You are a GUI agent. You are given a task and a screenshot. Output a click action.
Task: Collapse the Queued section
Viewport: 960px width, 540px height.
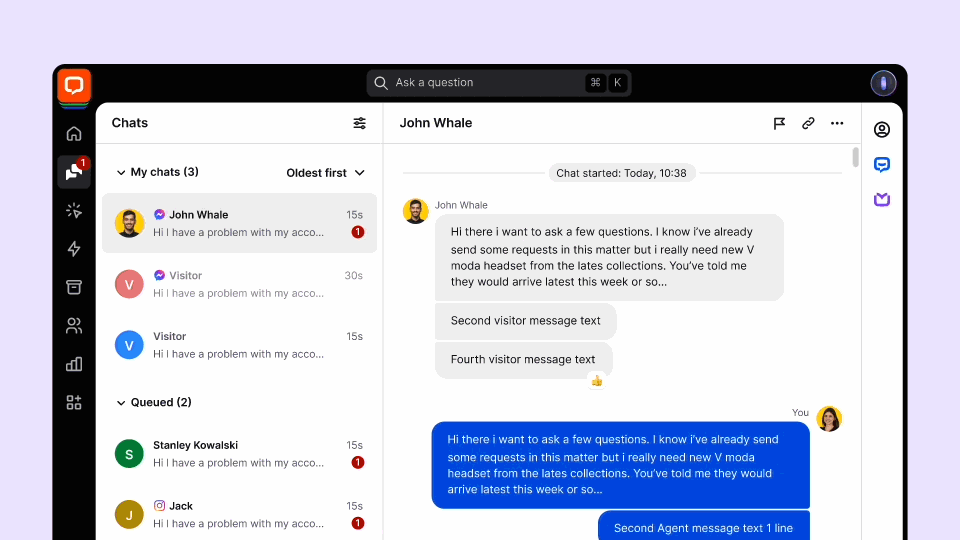tap(122, 402)
